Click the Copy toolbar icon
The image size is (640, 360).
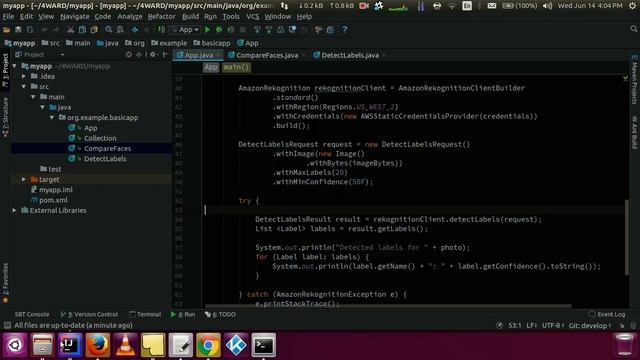(82, 30)
